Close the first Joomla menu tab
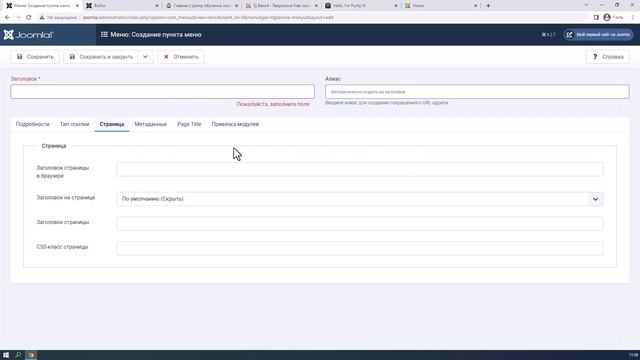The image size is (640, 360). (x=77, y=6)
